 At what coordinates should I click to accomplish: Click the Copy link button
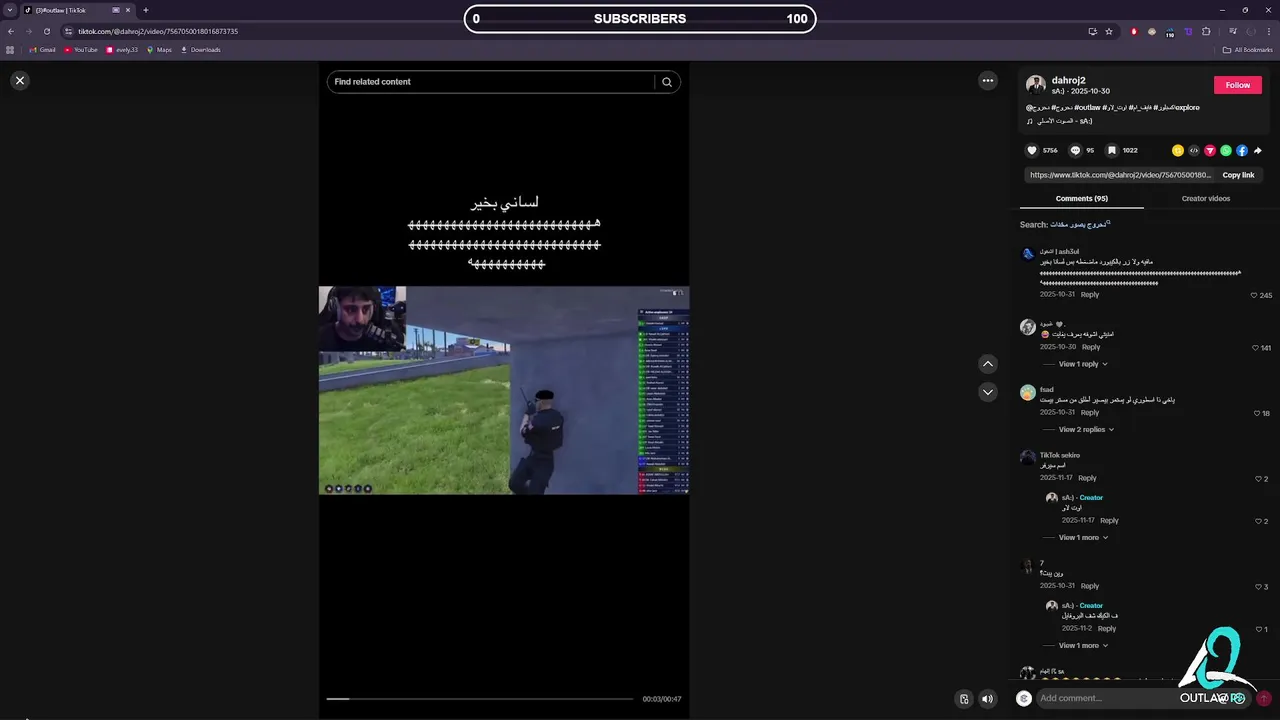click(1238, 175)
